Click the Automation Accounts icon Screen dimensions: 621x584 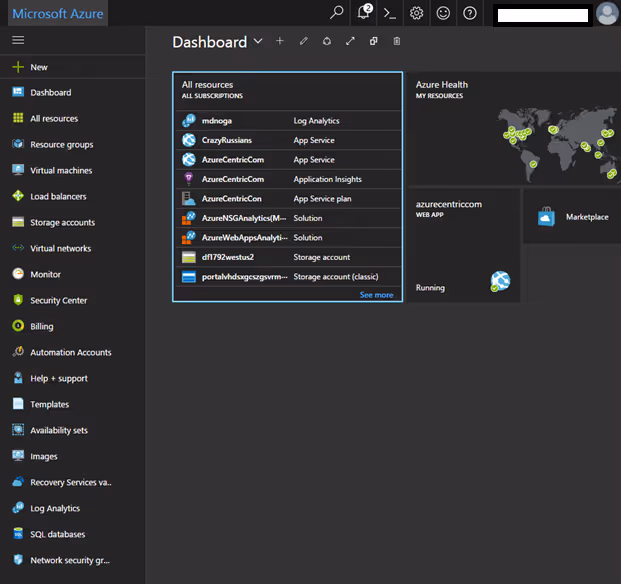coord(18,352)
